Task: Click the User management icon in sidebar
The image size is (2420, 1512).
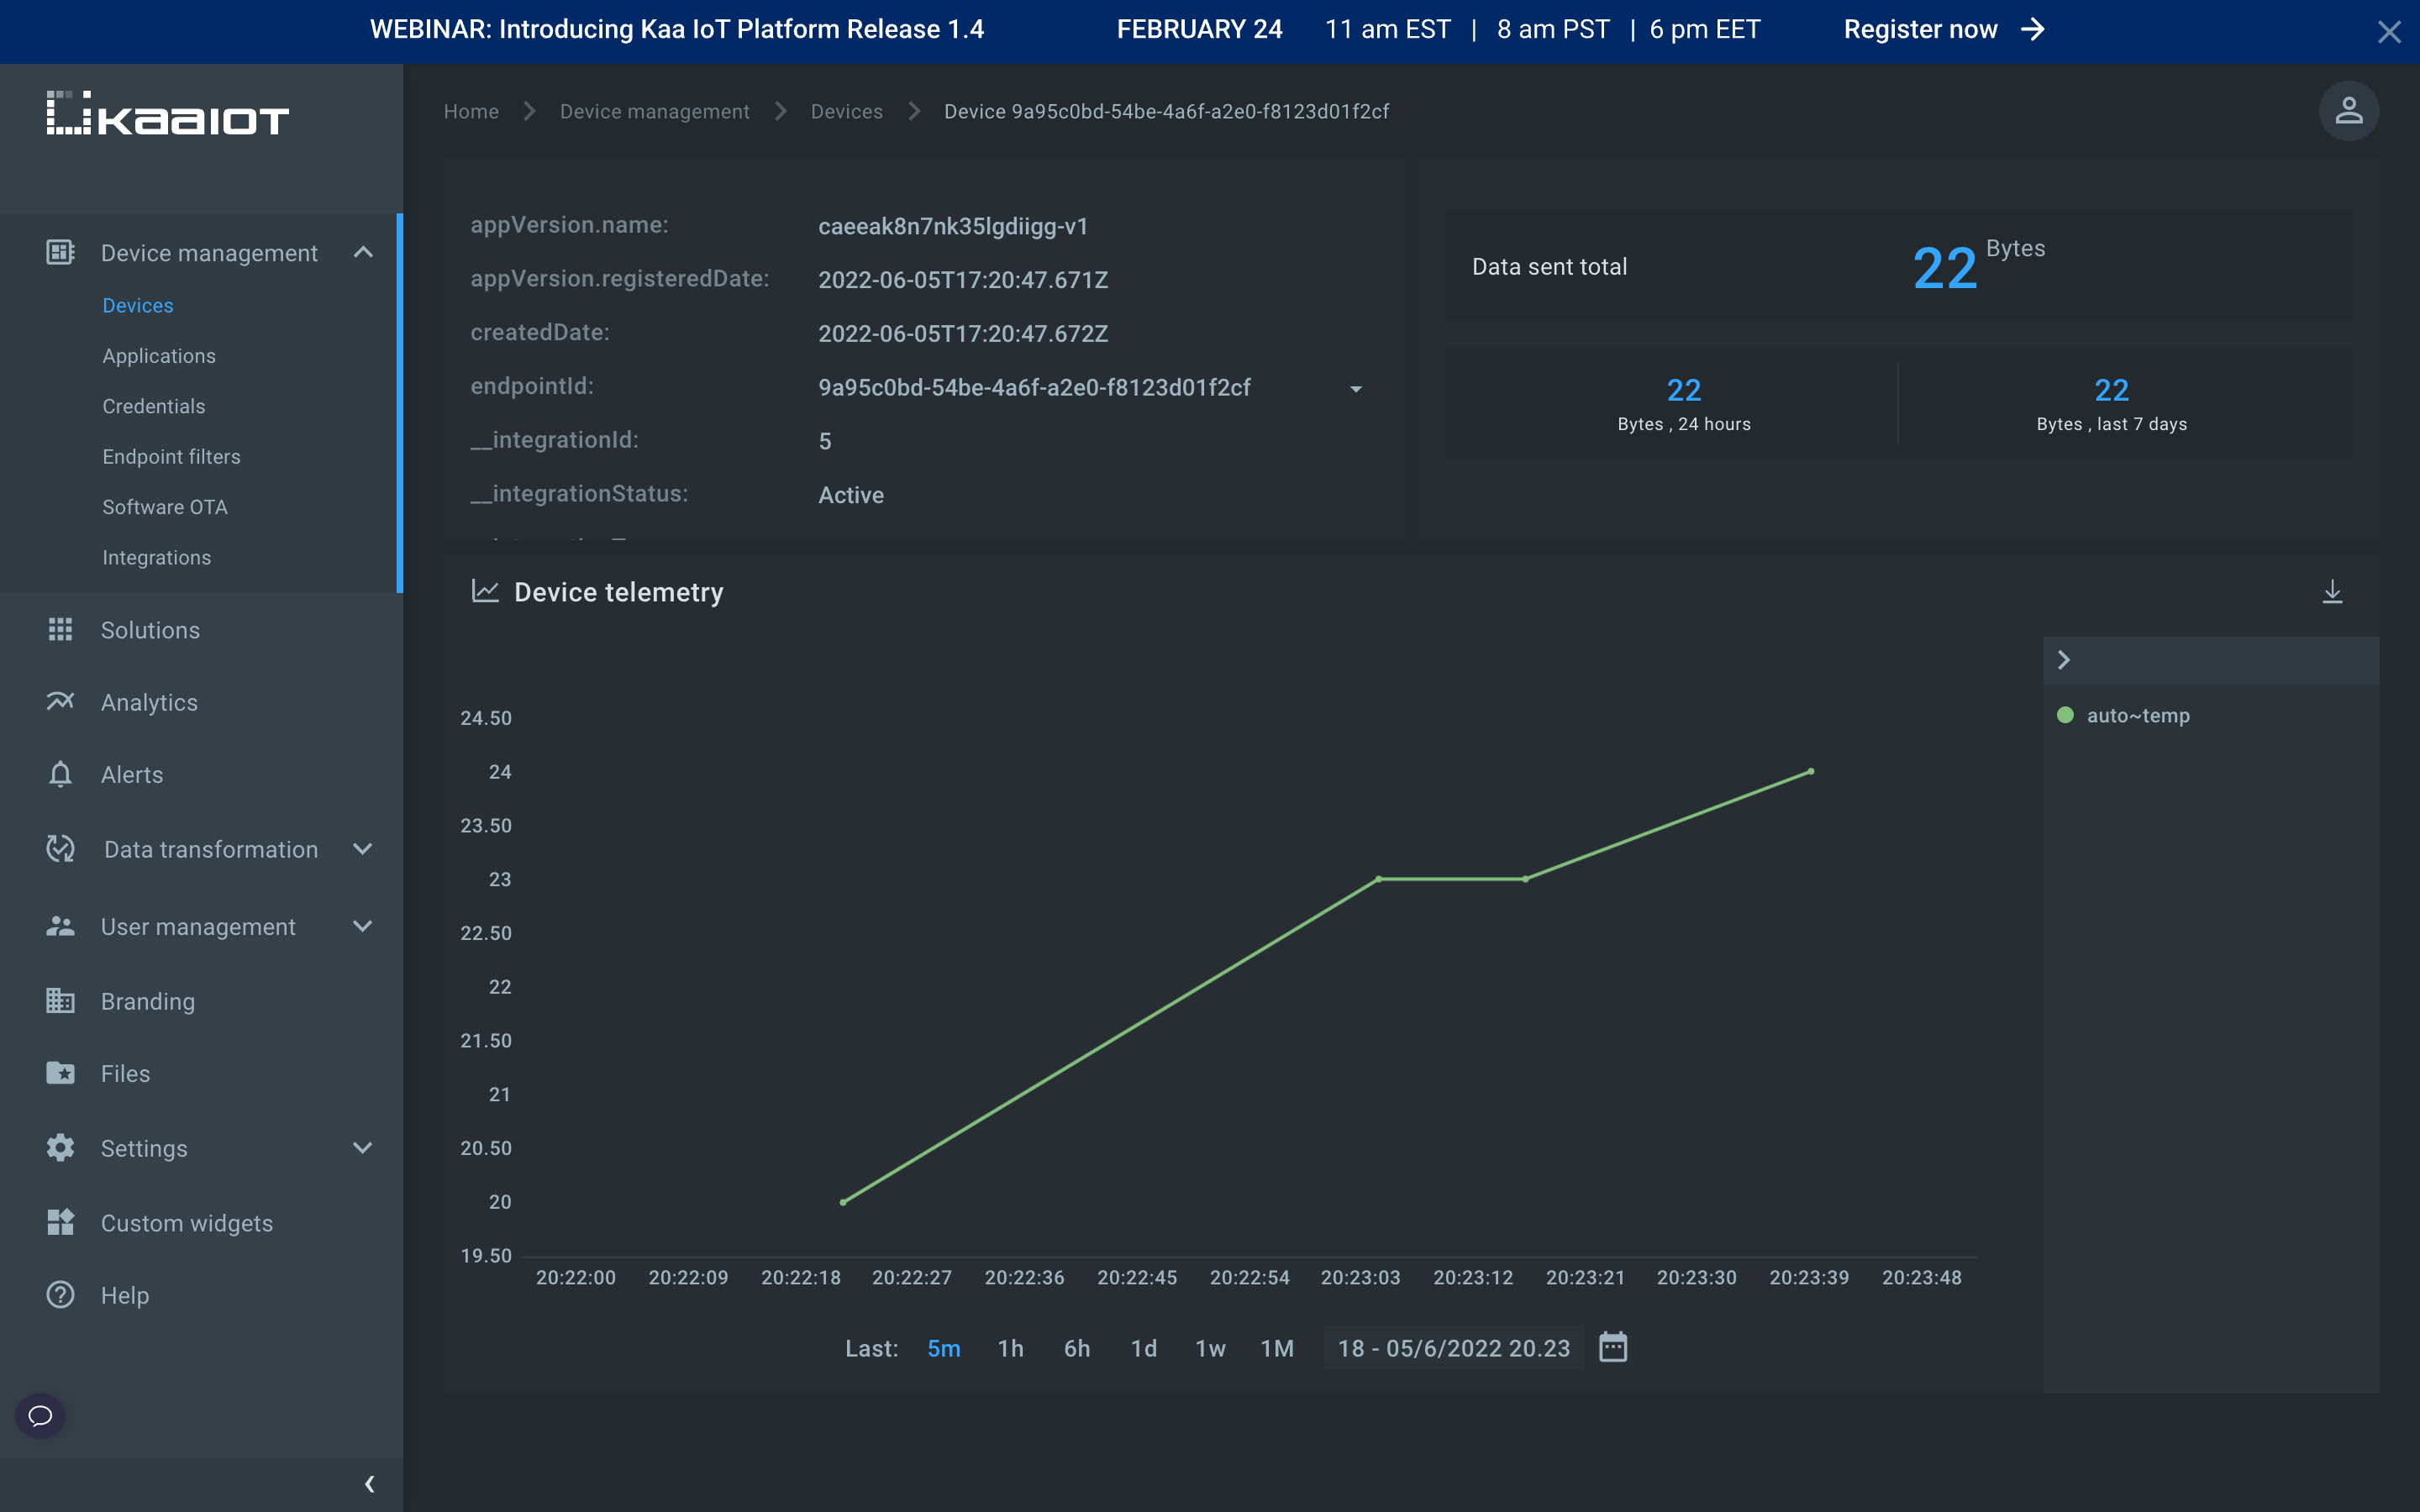Action: point(55,925)
